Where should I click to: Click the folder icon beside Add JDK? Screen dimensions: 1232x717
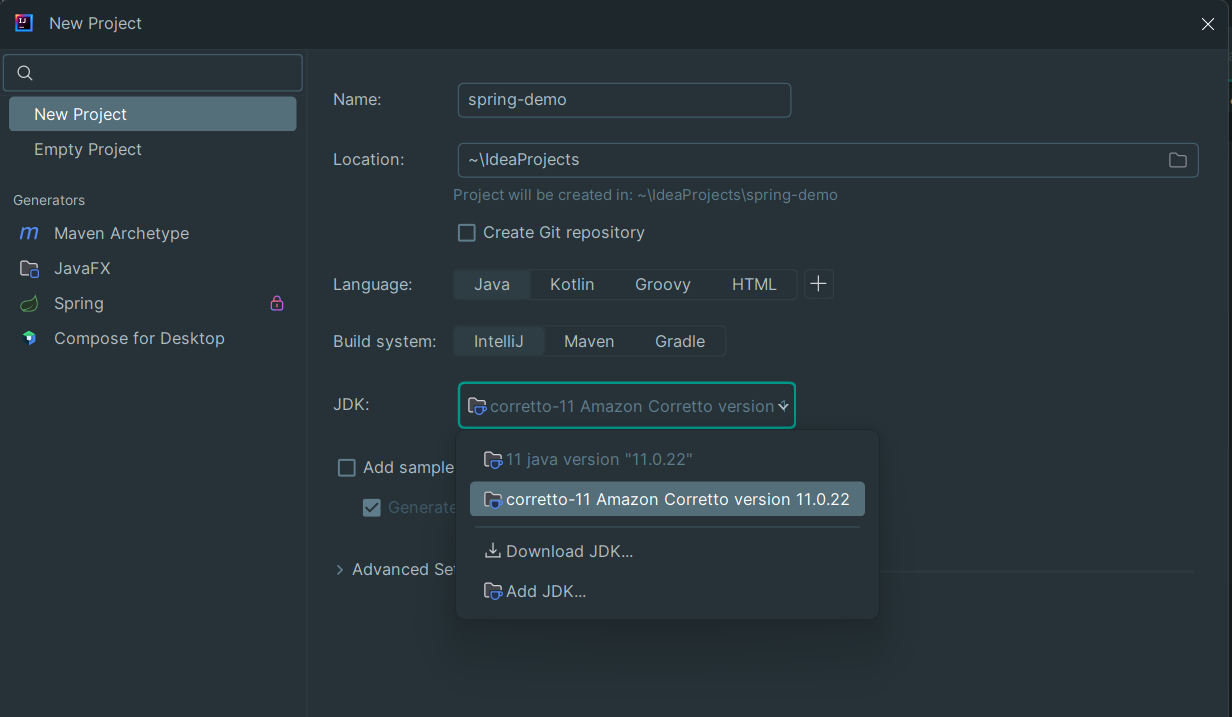[x=492, y=591]
